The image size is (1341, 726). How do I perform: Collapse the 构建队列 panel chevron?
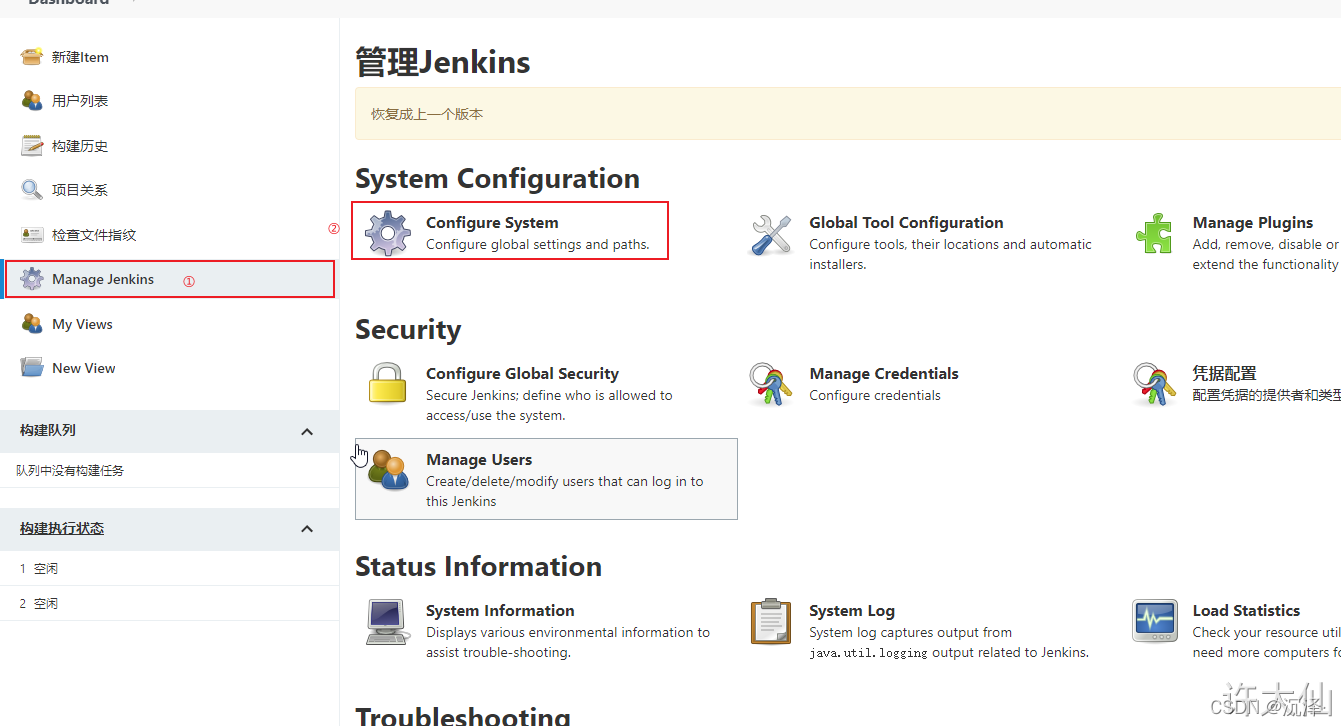(307, 432)
